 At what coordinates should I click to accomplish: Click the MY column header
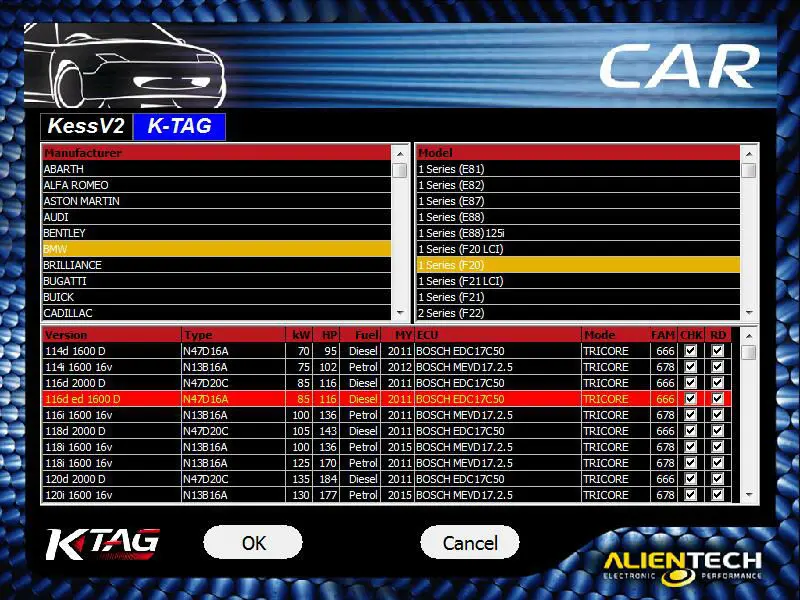pos(398,335)
